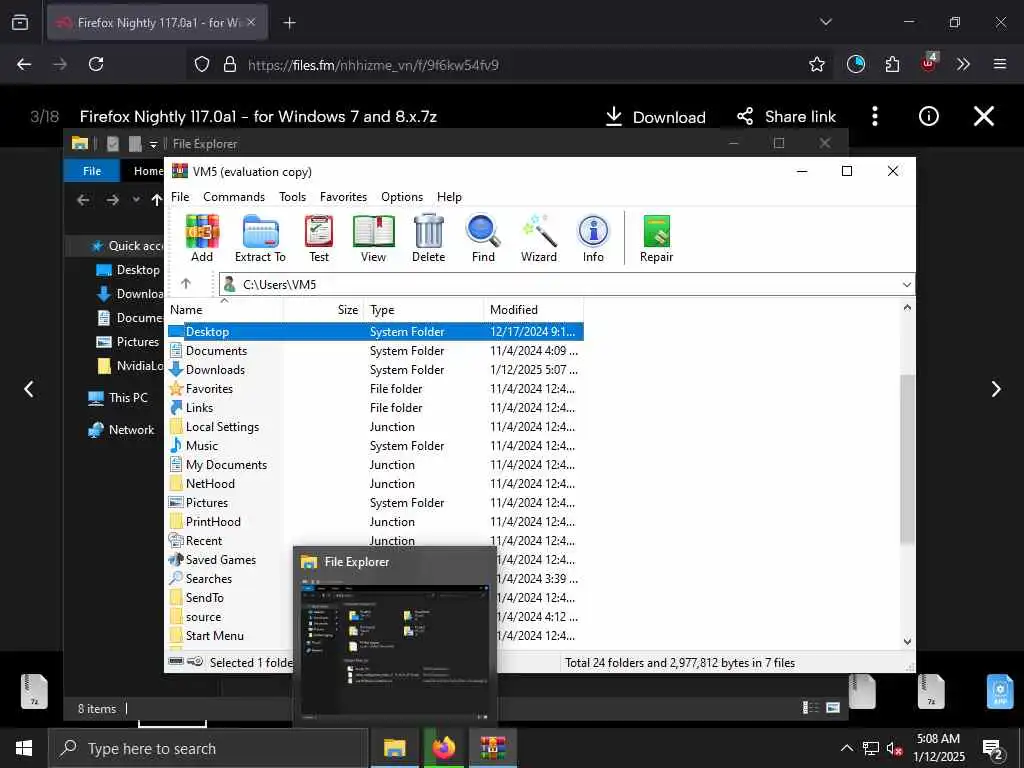Select Pictures in the File Explorer Quick access
Screen dimensions: 1024x768
[x=128, y=342]
